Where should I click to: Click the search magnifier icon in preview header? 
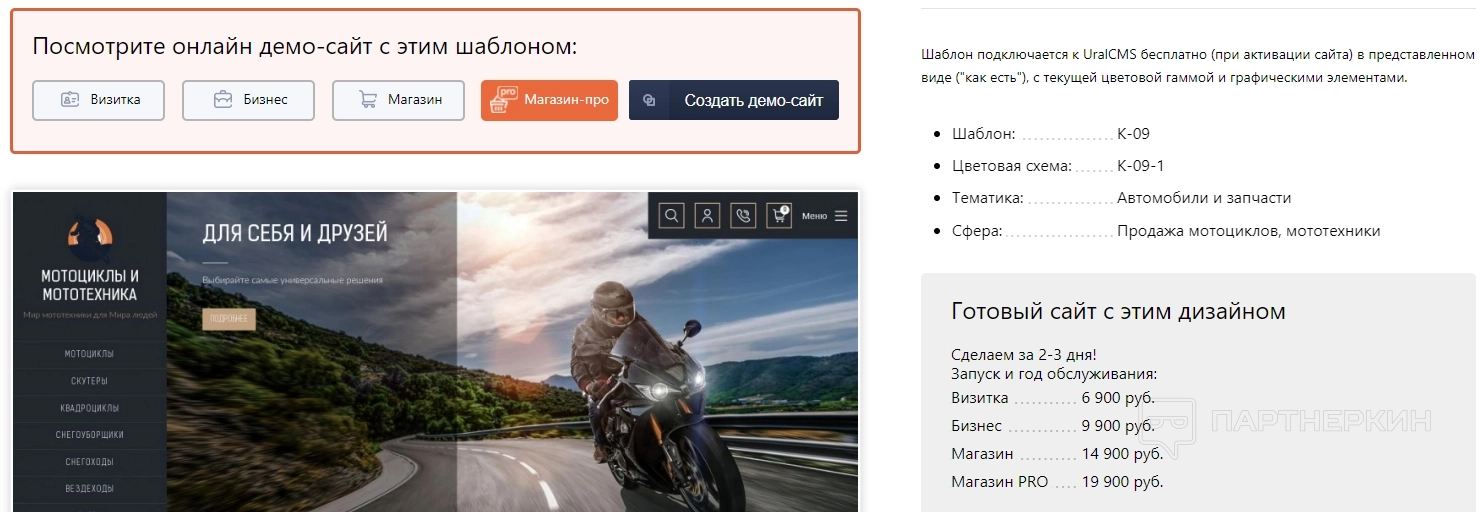tap(672, 215)
